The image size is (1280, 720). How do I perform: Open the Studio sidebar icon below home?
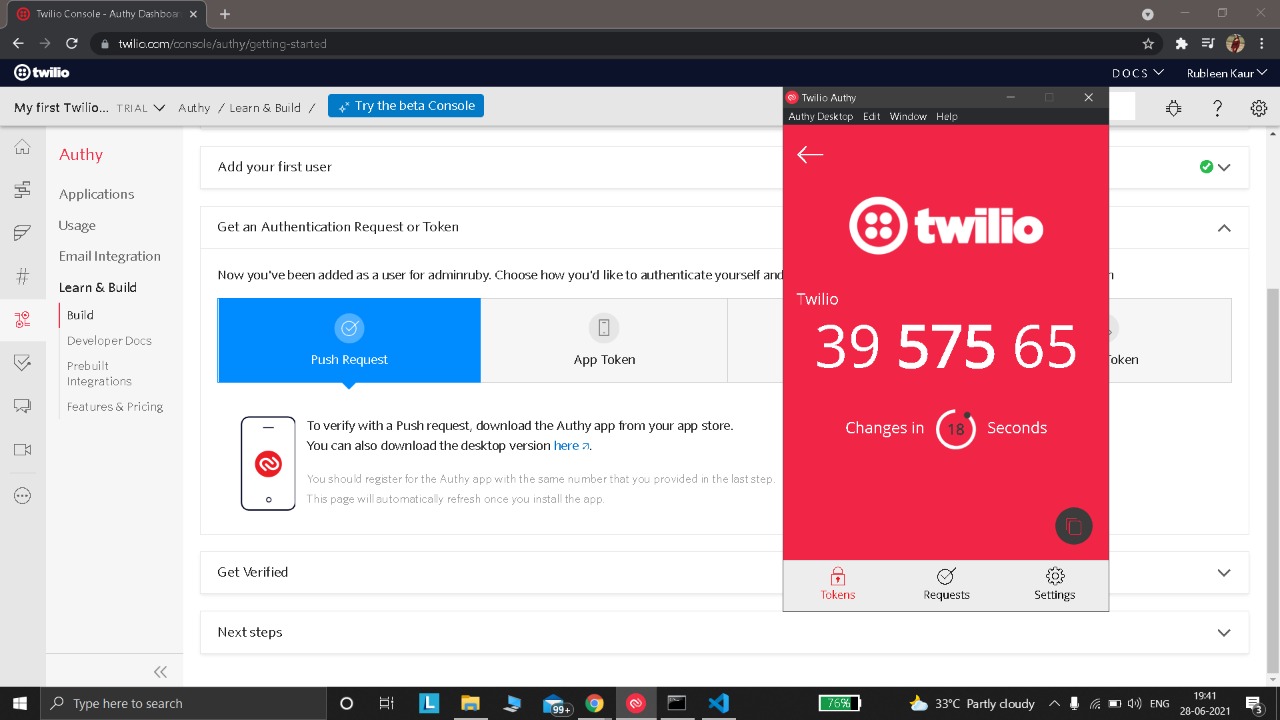click(x=22, y=190)
